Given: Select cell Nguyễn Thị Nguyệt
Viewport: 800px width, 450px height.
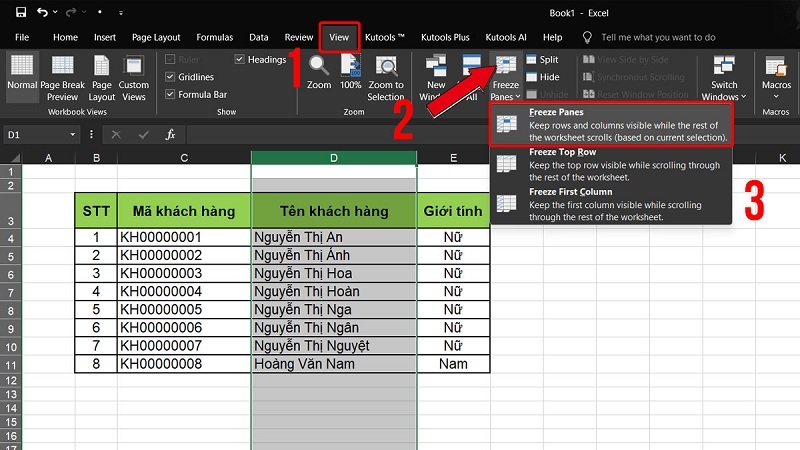Looking at the screenshot, I should pos(334,346).
